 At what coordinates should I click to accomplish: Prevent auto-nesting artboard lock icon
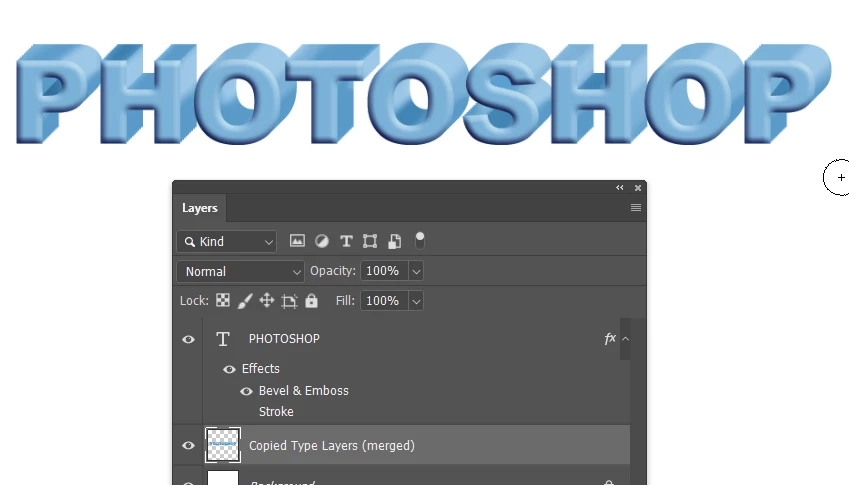pos(289,301)
